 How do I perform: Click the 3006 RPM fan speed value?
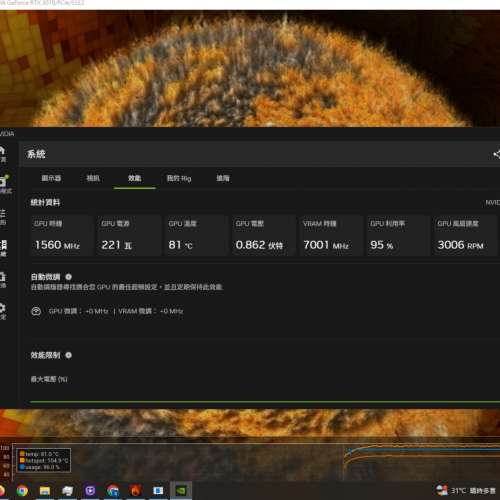(x=461, y=245)
